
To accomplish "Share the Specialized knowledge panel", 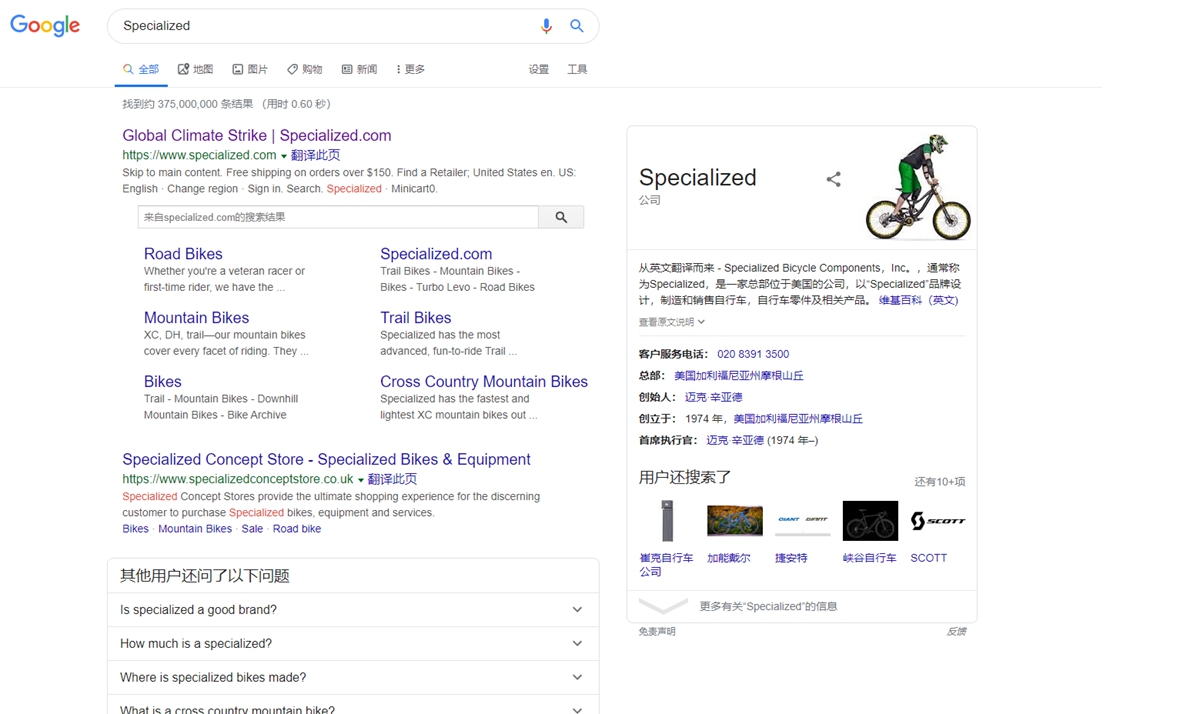I will click(x=833, y=179).
